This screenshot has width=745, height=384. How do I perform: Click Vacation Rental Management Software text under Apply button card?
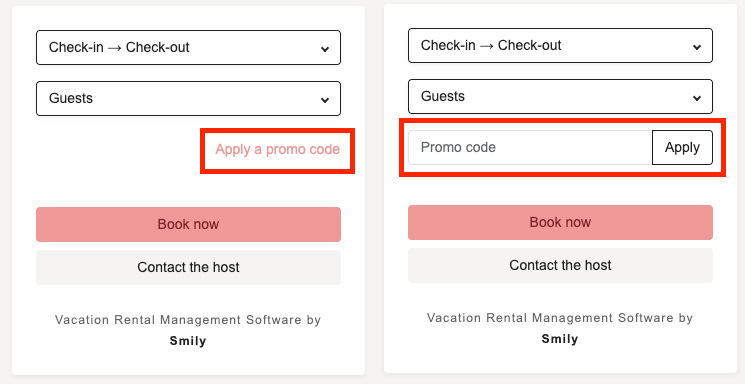(x=550, y=317)
